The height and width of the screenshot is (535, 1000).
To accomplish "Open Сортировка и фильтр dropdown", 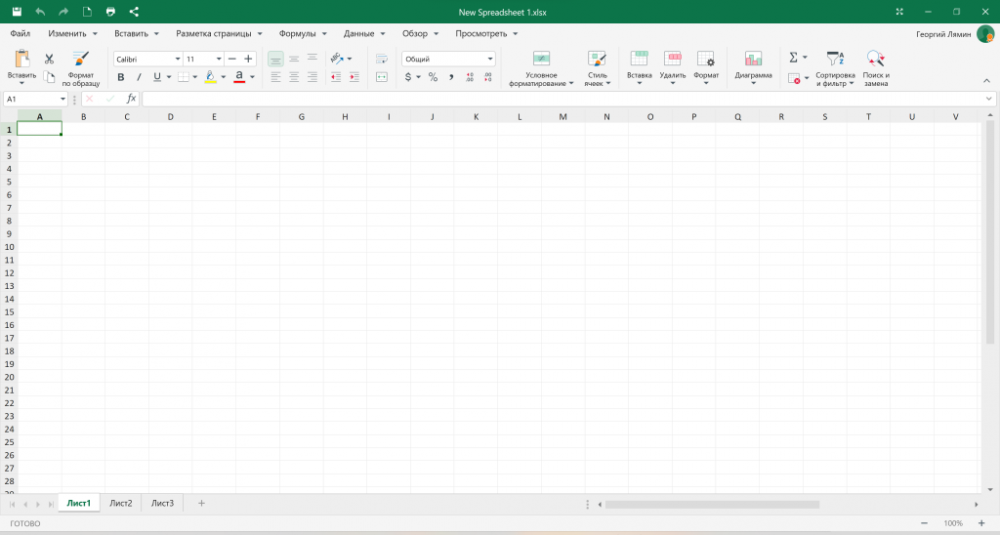I will 835,68.
